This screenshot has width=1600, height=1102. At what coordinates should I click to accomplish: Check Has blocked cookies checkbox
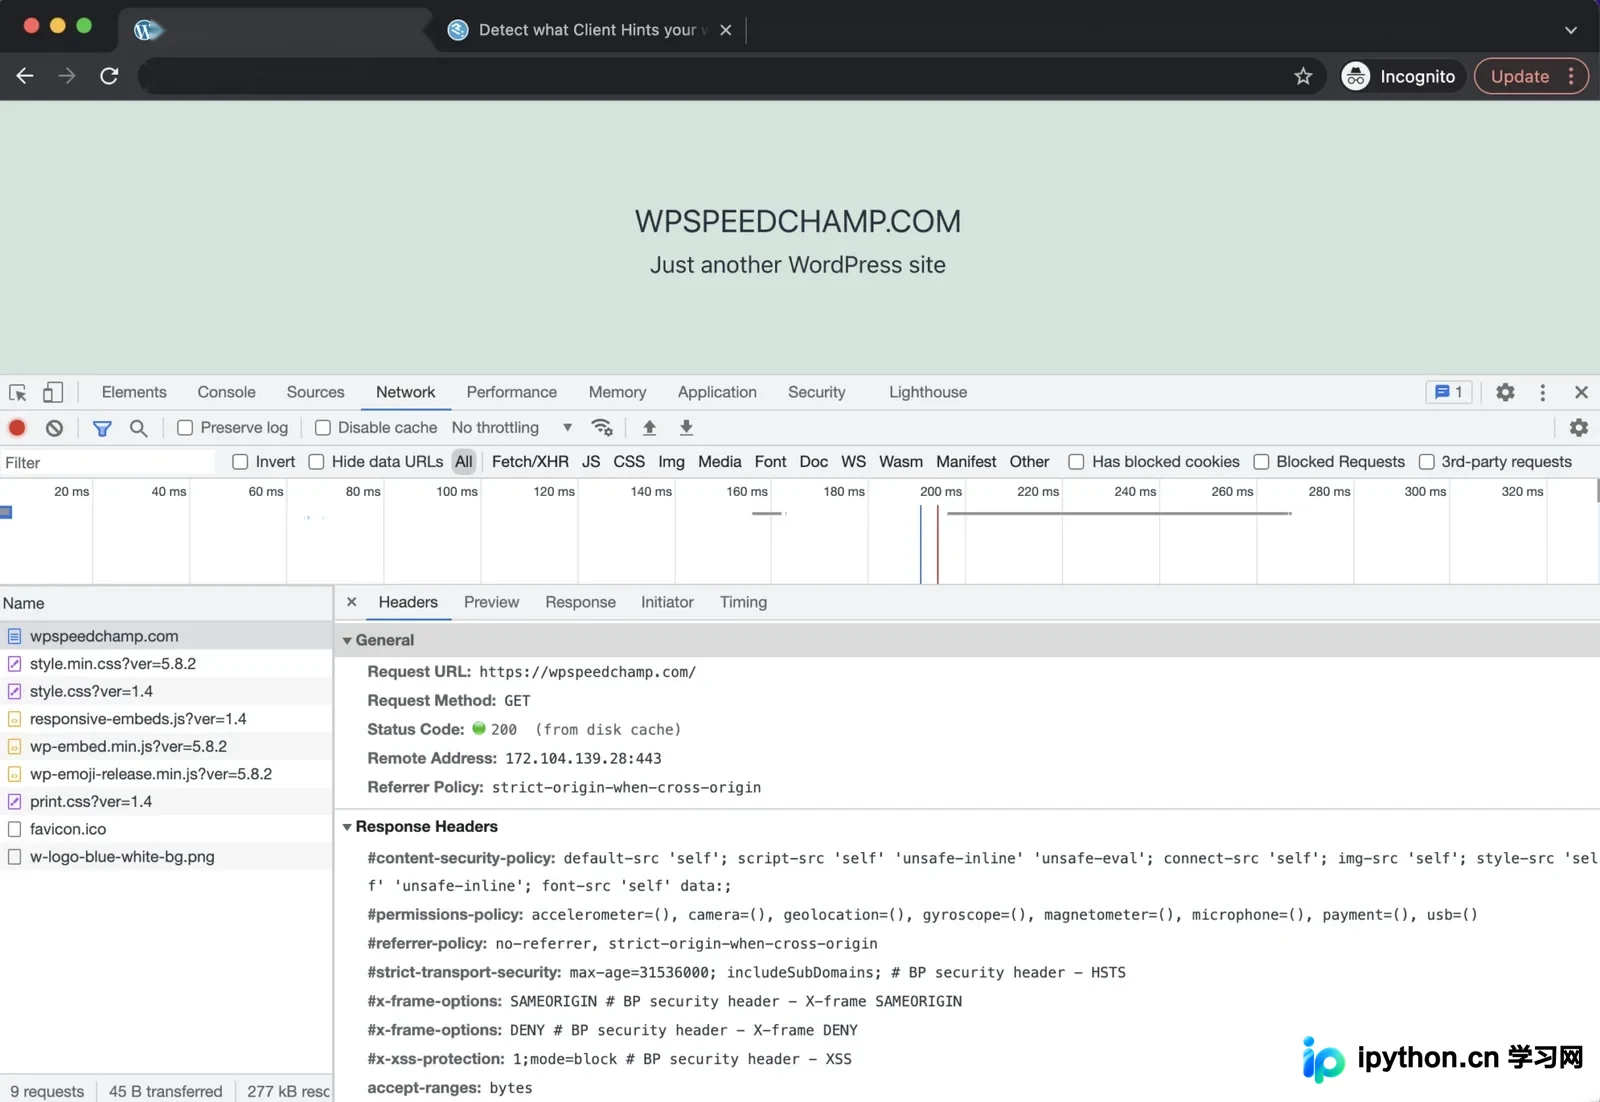pos(1076,462)
